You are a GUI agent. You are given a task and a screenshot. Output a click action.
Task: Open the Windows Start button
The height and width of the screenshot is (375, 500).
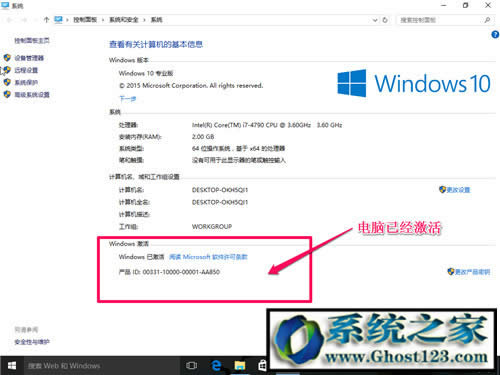click(12, 366)
